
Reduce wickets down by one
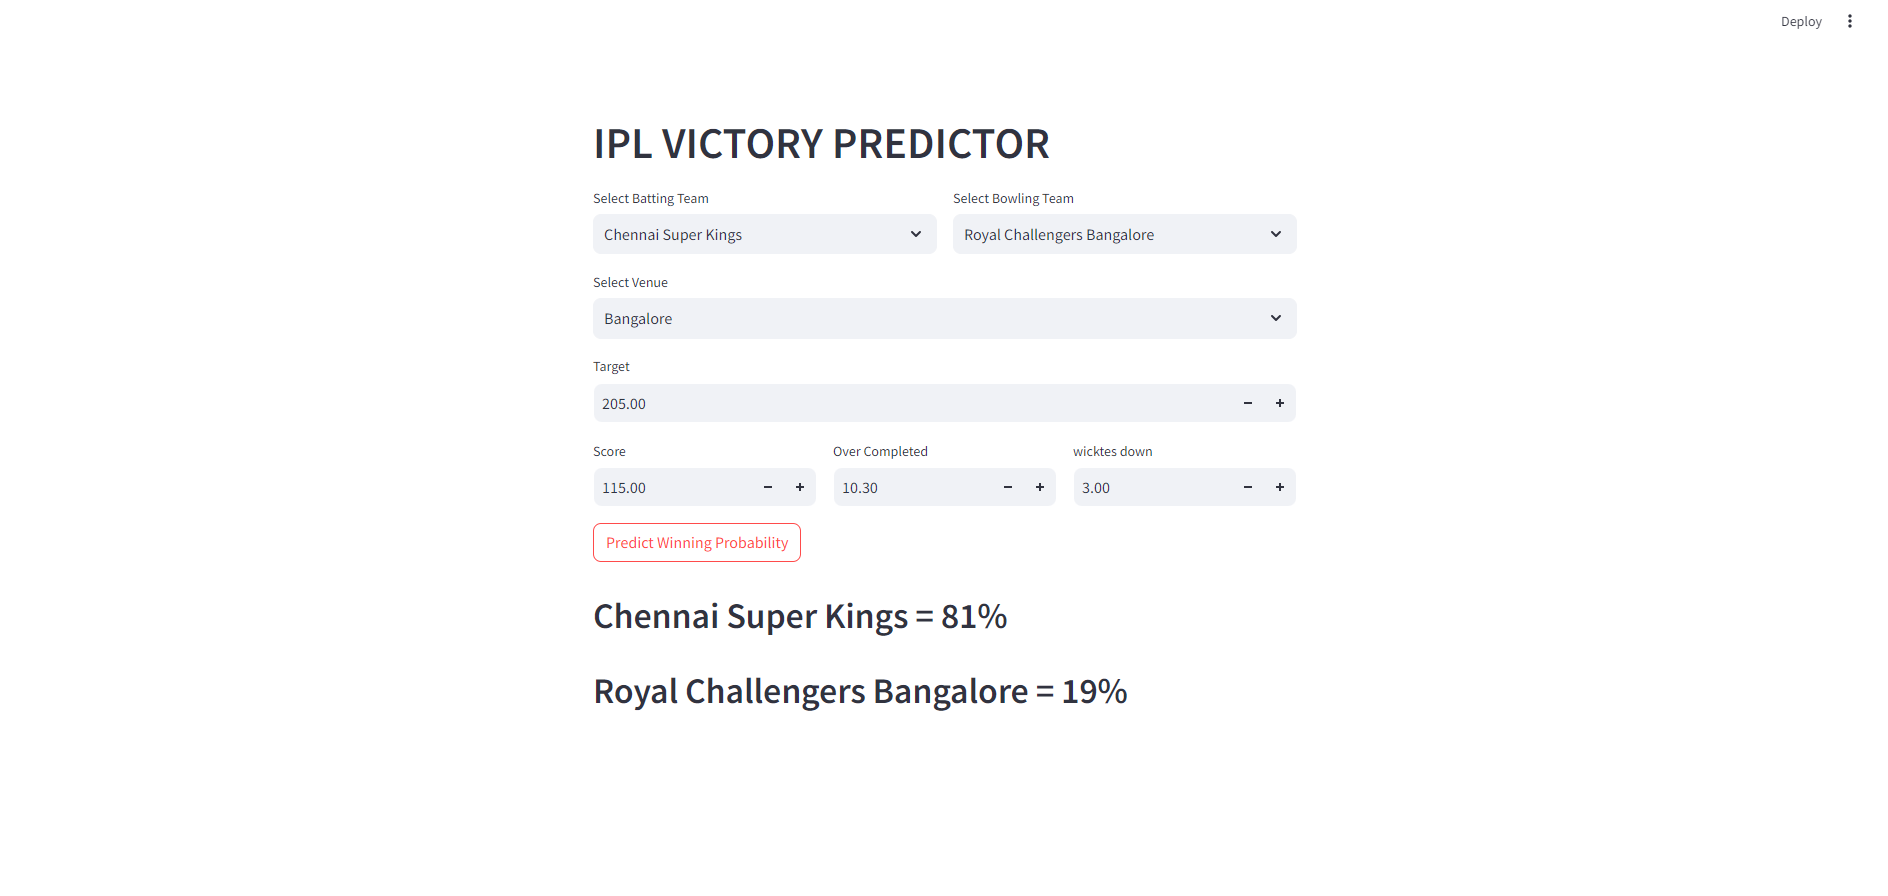1247,487
